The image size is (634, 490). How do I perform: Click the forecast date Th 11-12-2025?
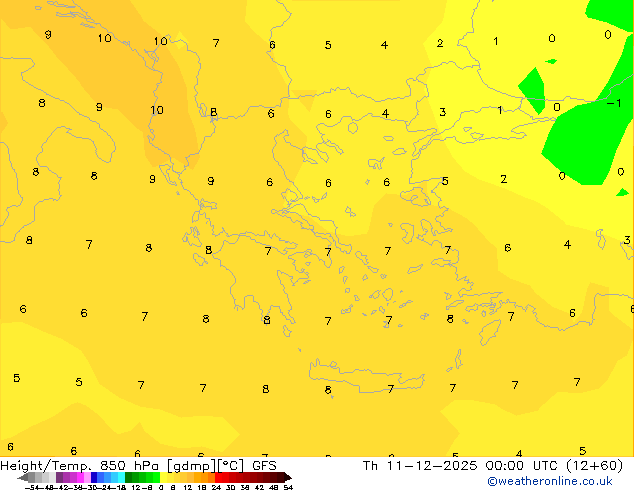tap(420, 466)
